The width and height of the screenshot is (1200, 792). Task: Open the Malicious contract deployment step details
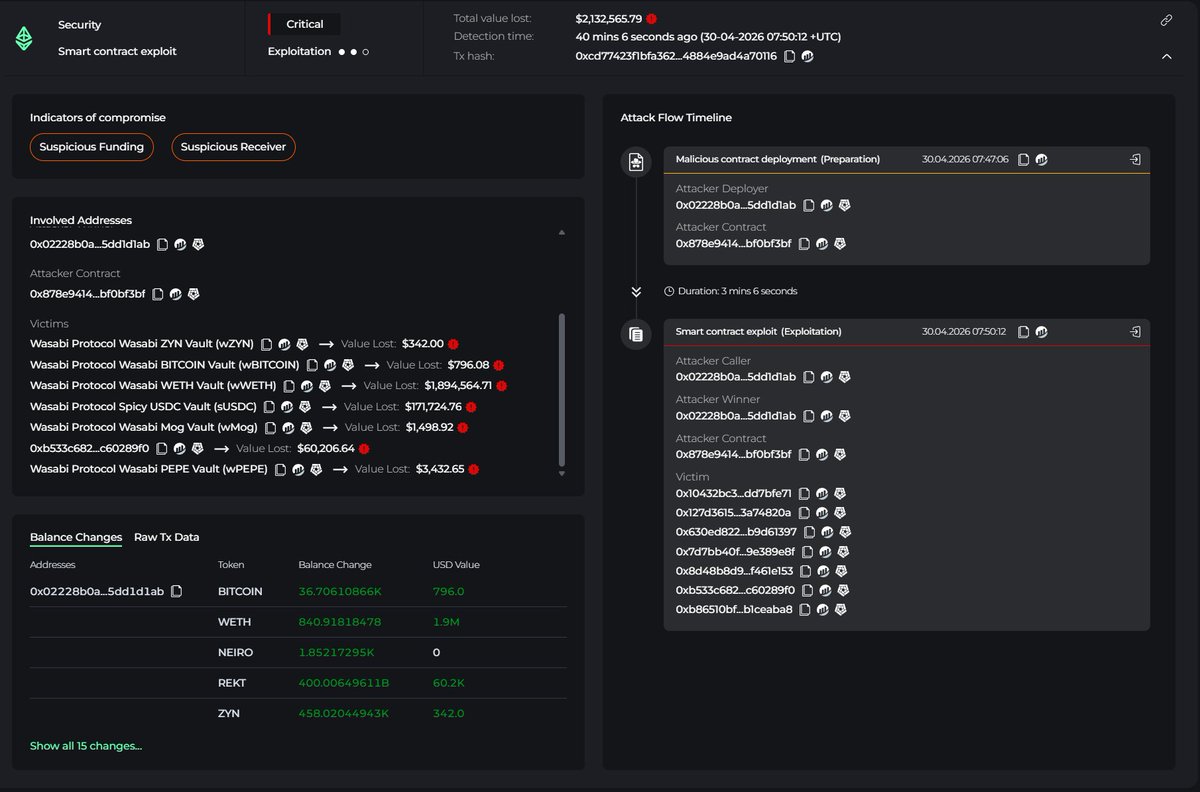click(1135, 159)
